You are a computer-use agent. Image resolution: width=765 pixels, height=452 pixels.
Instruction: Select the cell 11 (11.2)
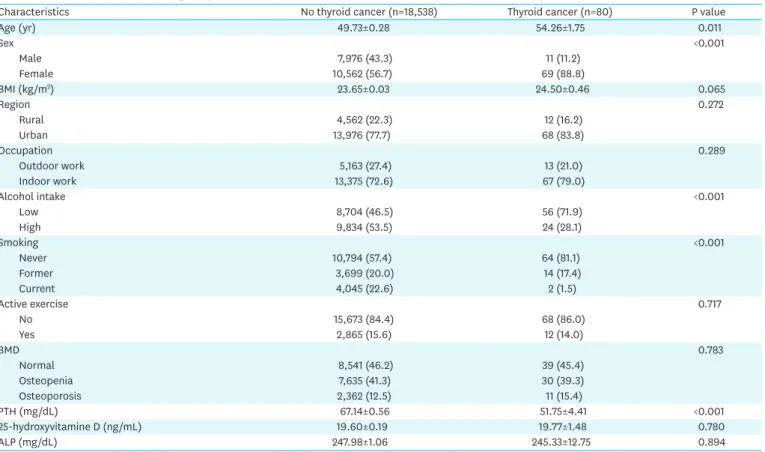pyautogui.click(x=563, y=59)
